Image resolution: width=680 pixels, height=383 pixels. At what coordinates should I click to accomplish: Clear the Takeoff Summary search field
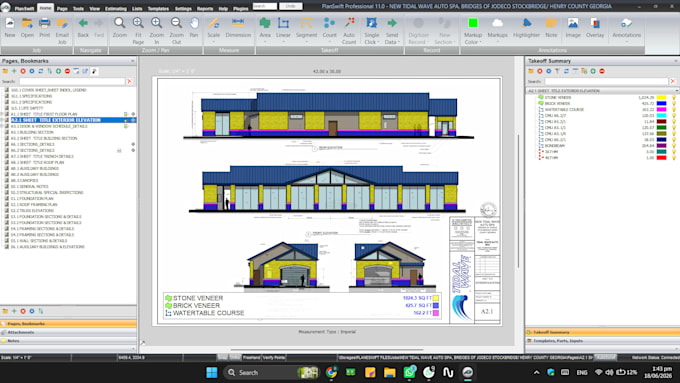(x=673, y=81)
